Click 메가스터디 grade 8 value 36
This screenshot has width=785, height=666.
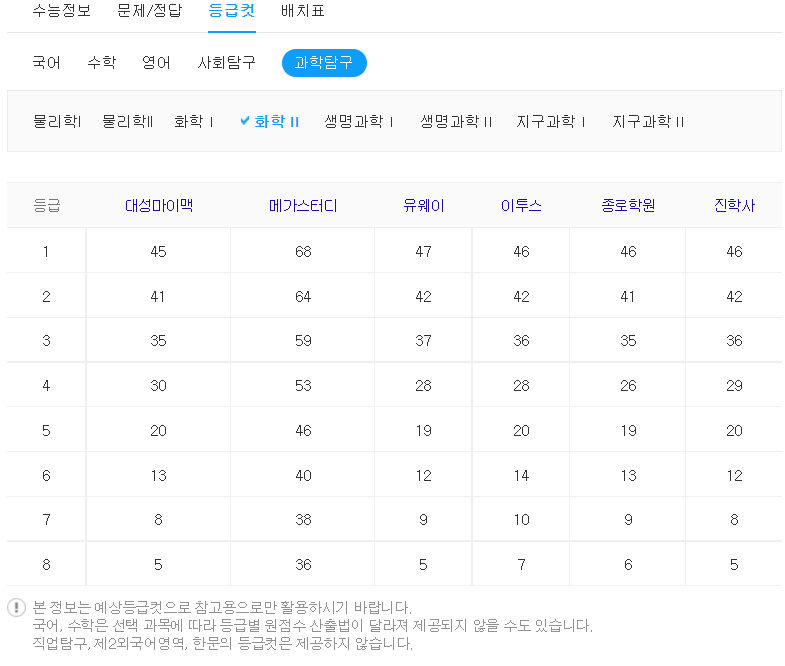click(x=303, y=565)
